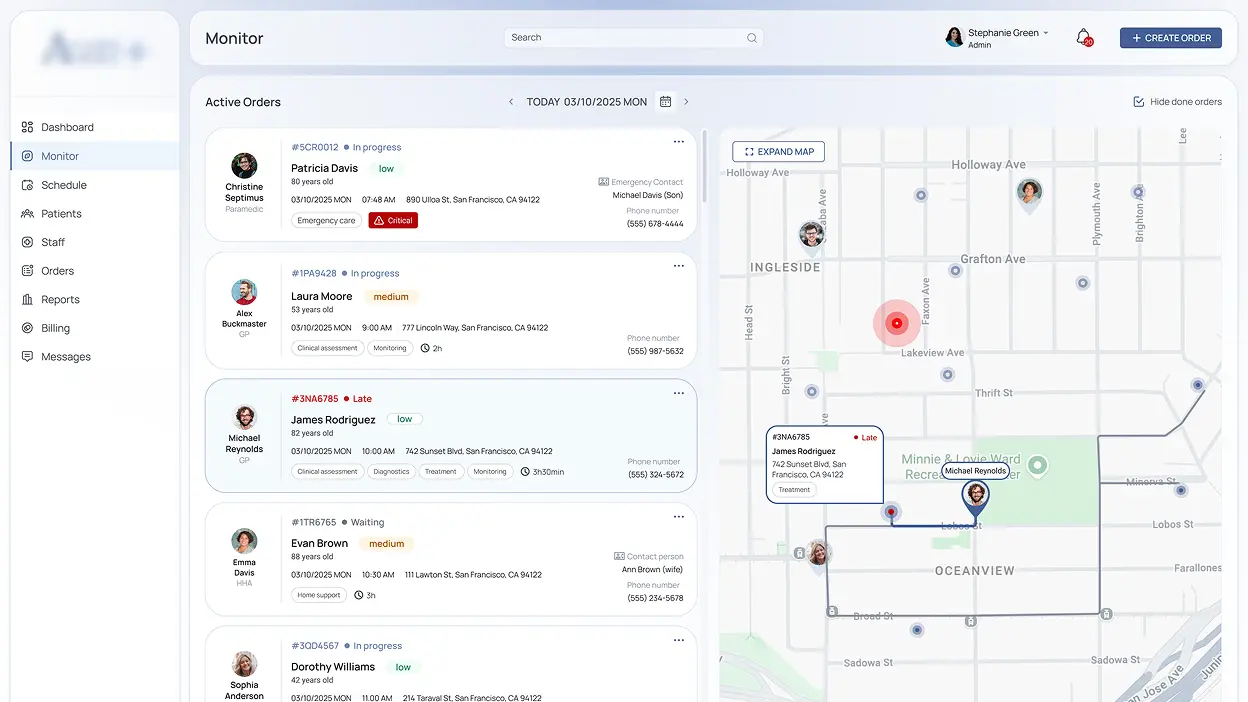Open more options for order #5CR0012
The image size is (1248, 702).
(678, 142)
